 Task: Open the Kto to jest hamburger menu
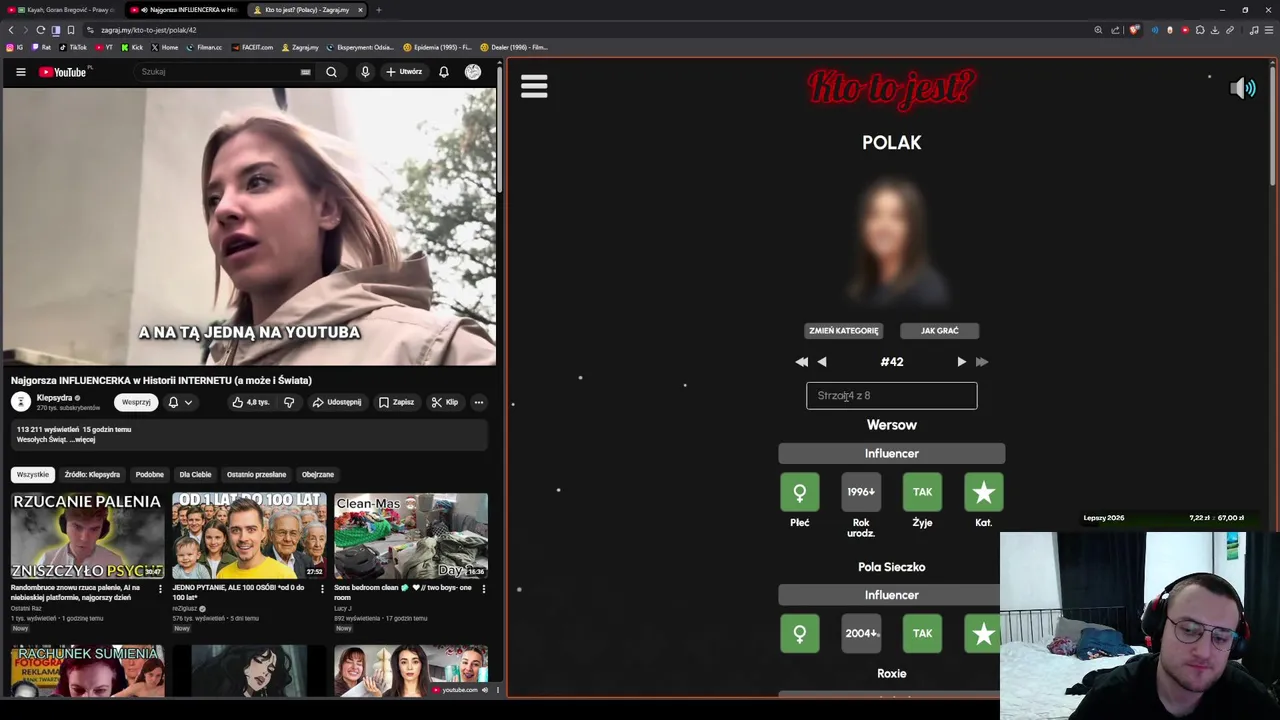point(534,87)
